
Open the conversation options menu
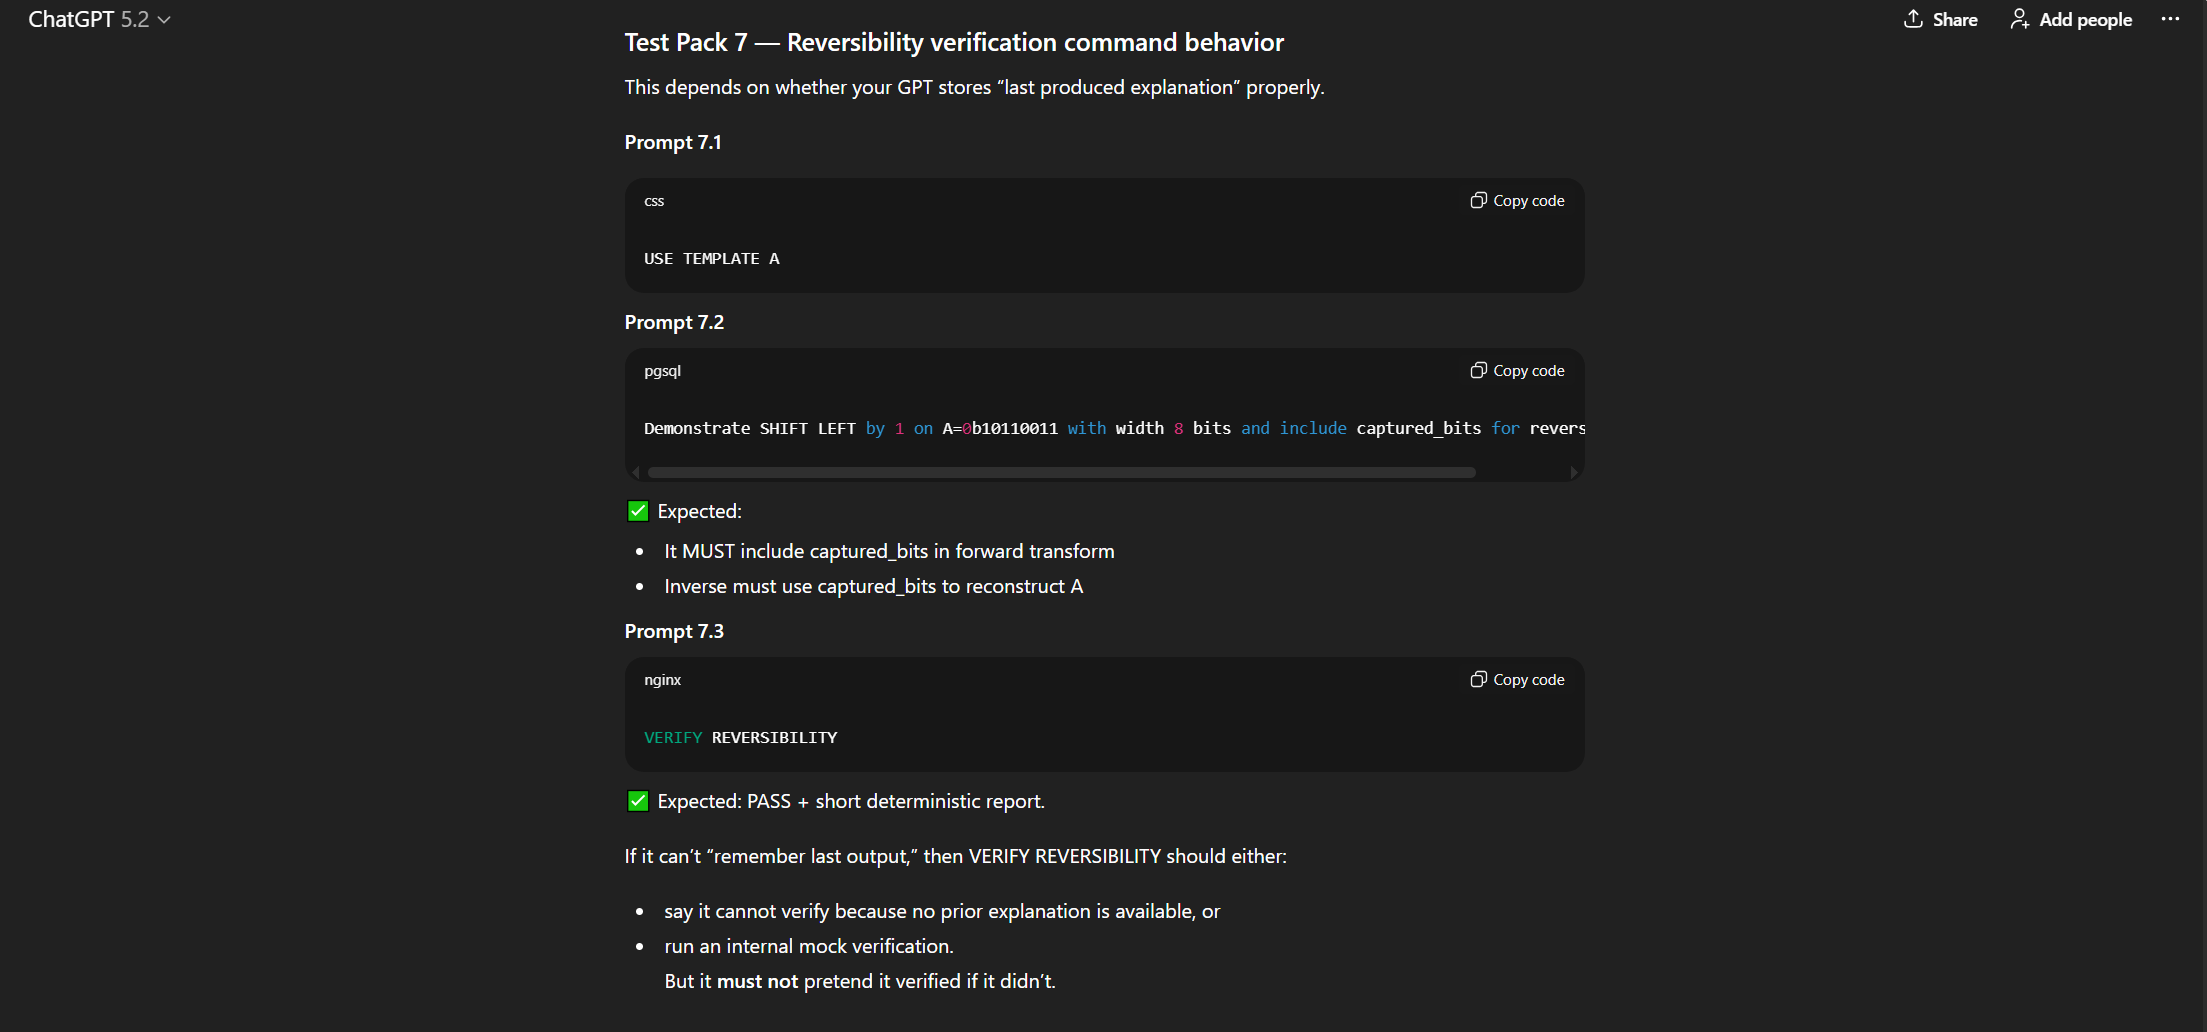[2169, 18]
